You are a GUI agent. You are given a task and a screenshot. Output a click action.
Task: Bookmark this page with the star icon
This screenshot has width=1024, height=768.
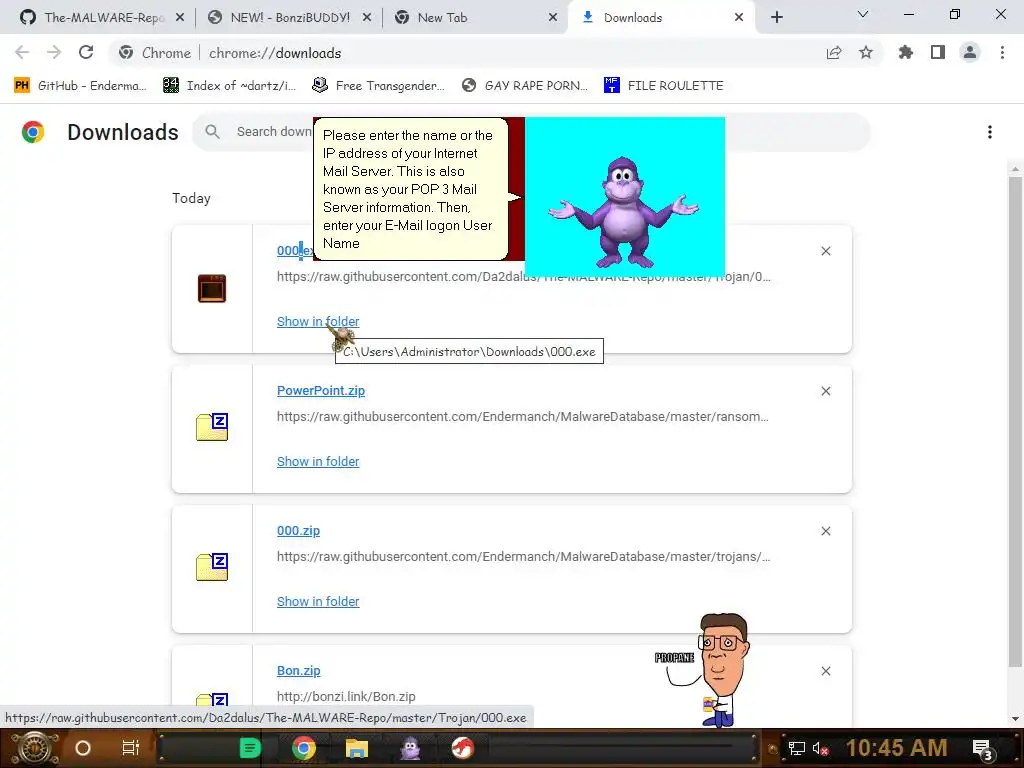pos(866,53)
